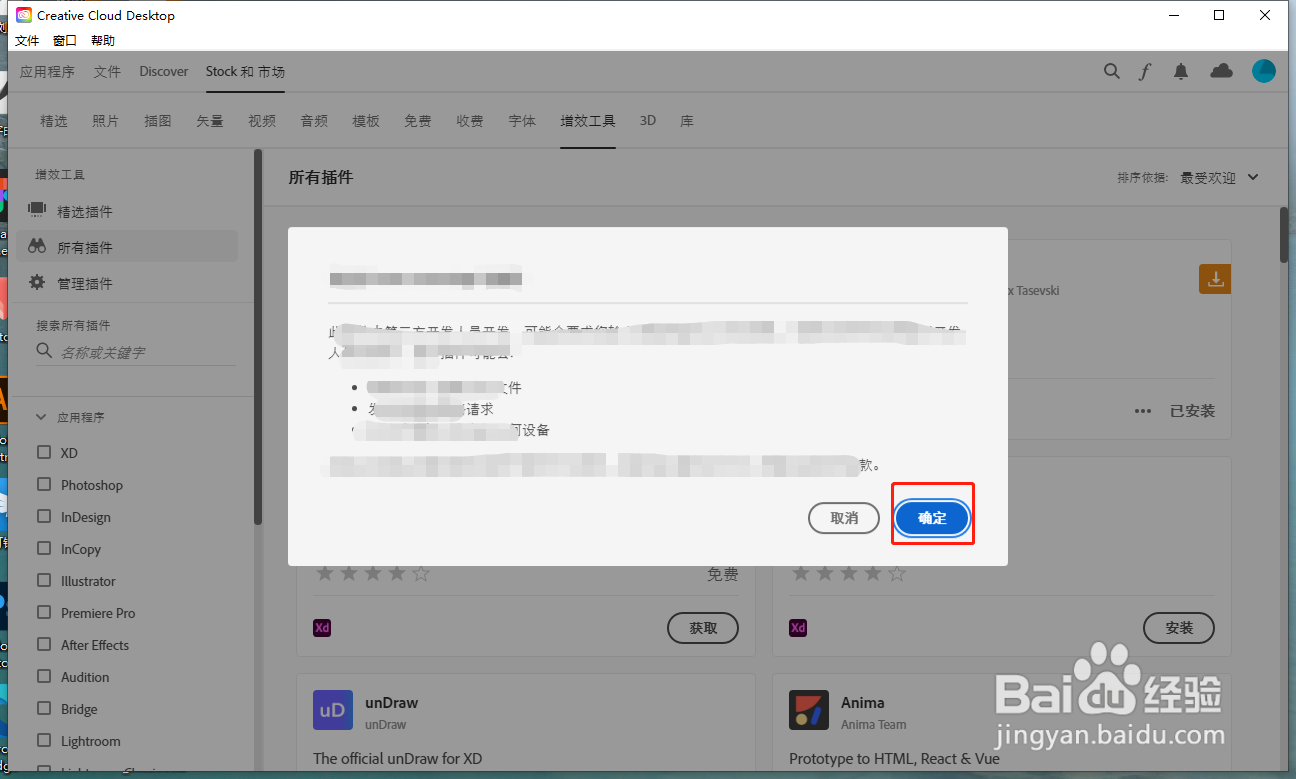1296x779 pixels.
Task: Open the 矢量 category tab
Action: (x=210, y=121)
